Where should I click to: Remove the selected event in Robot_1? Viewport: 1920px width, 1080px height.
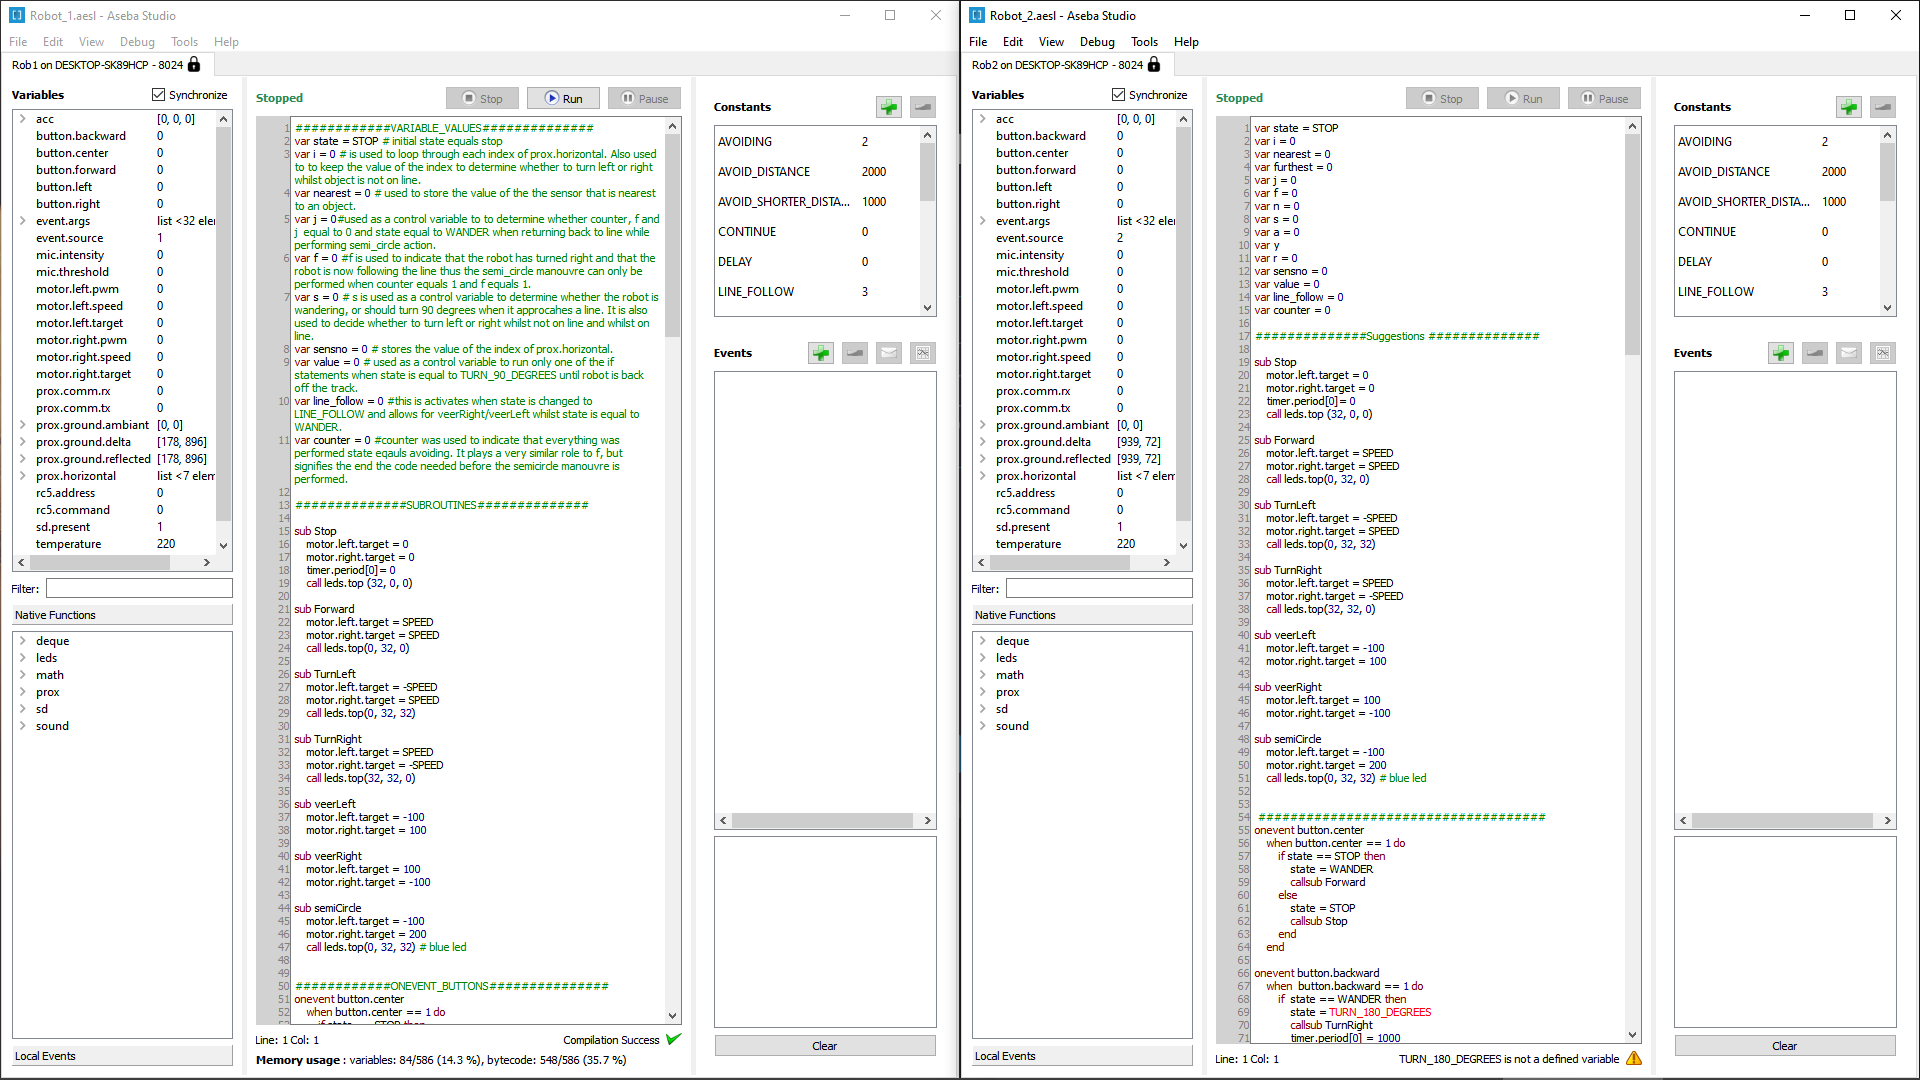tap(854, 353)
